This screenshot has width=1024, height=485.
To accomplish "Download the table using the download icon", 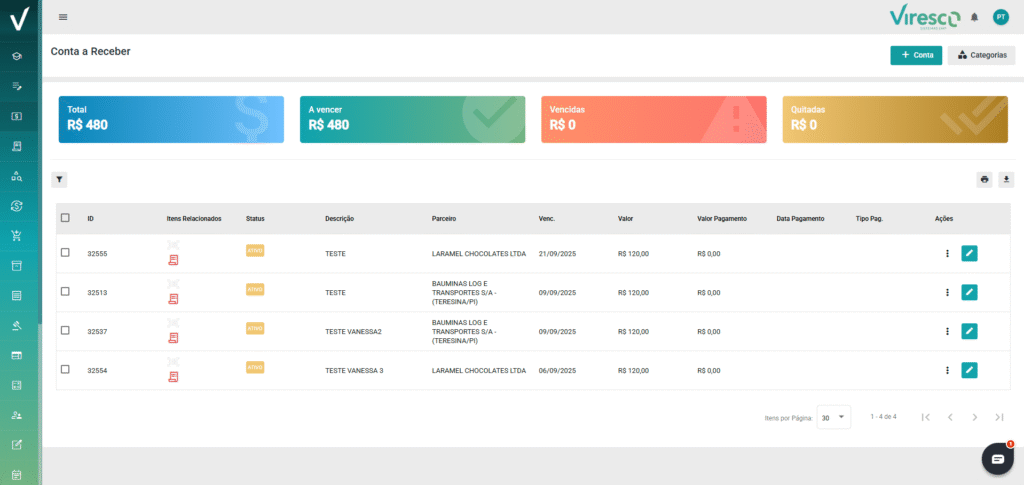I will (1006, 180).
